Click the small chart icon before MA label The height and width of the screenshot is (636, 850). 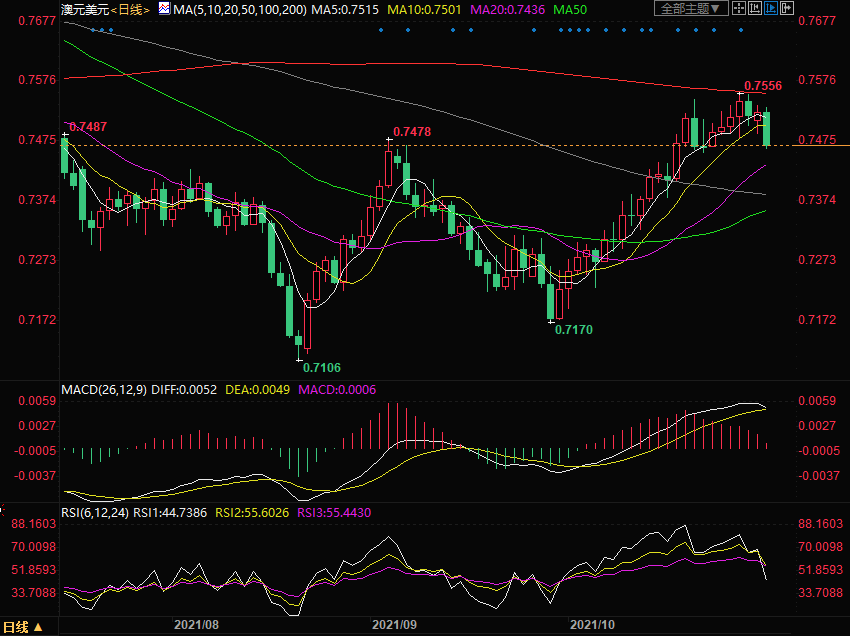point(164,9)
